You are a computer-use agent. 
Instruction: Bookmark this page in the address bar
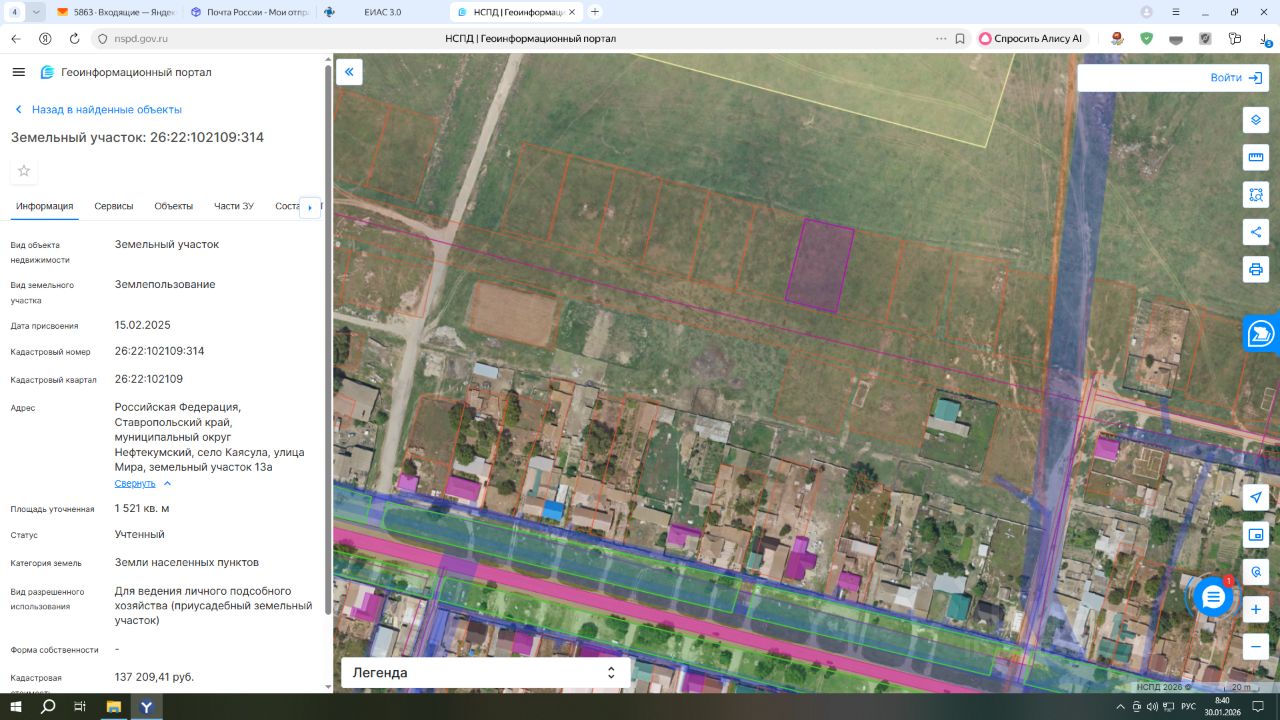coord(960,39)
